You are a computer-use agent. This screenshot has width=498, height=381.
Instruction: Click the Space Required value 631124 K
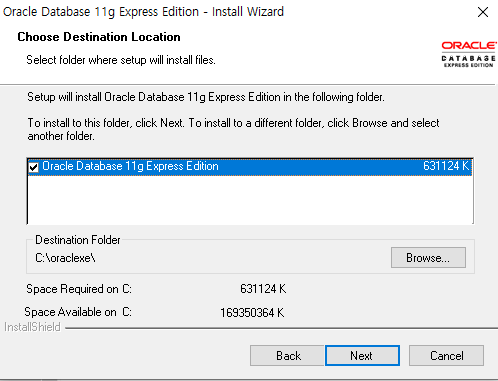[263, 289]
